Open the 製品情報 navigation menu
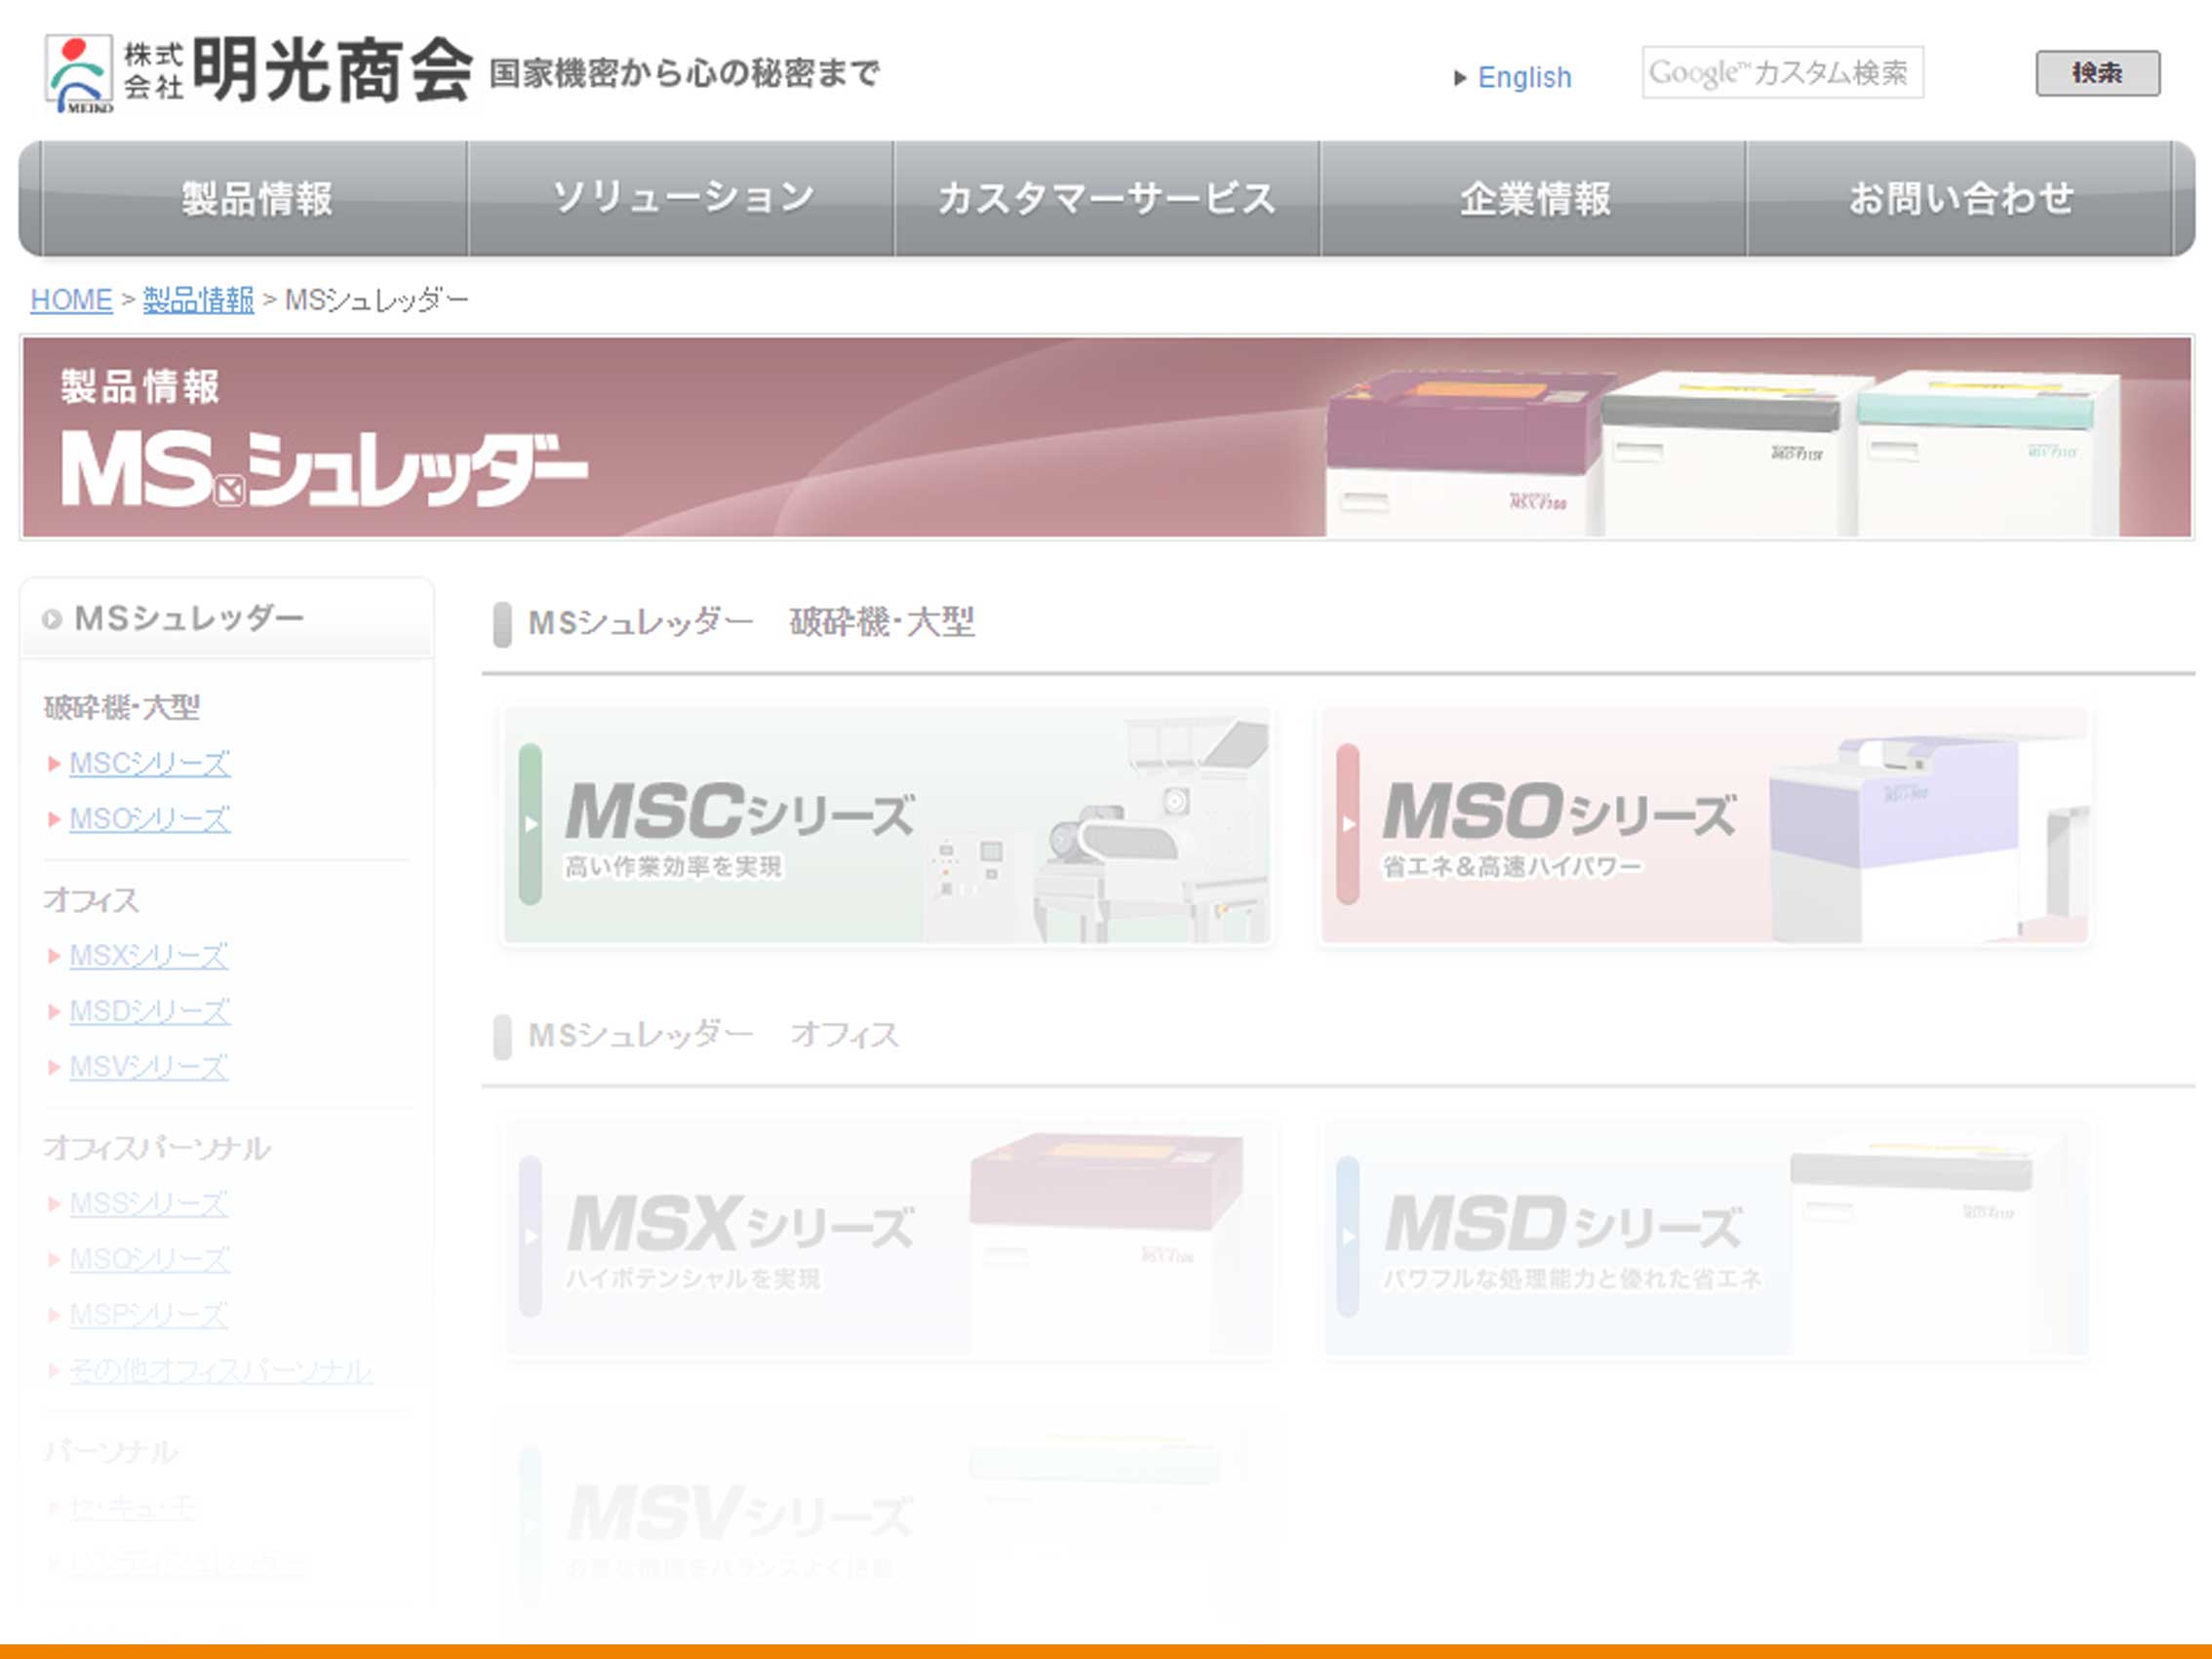 click(x=256, y=199)
